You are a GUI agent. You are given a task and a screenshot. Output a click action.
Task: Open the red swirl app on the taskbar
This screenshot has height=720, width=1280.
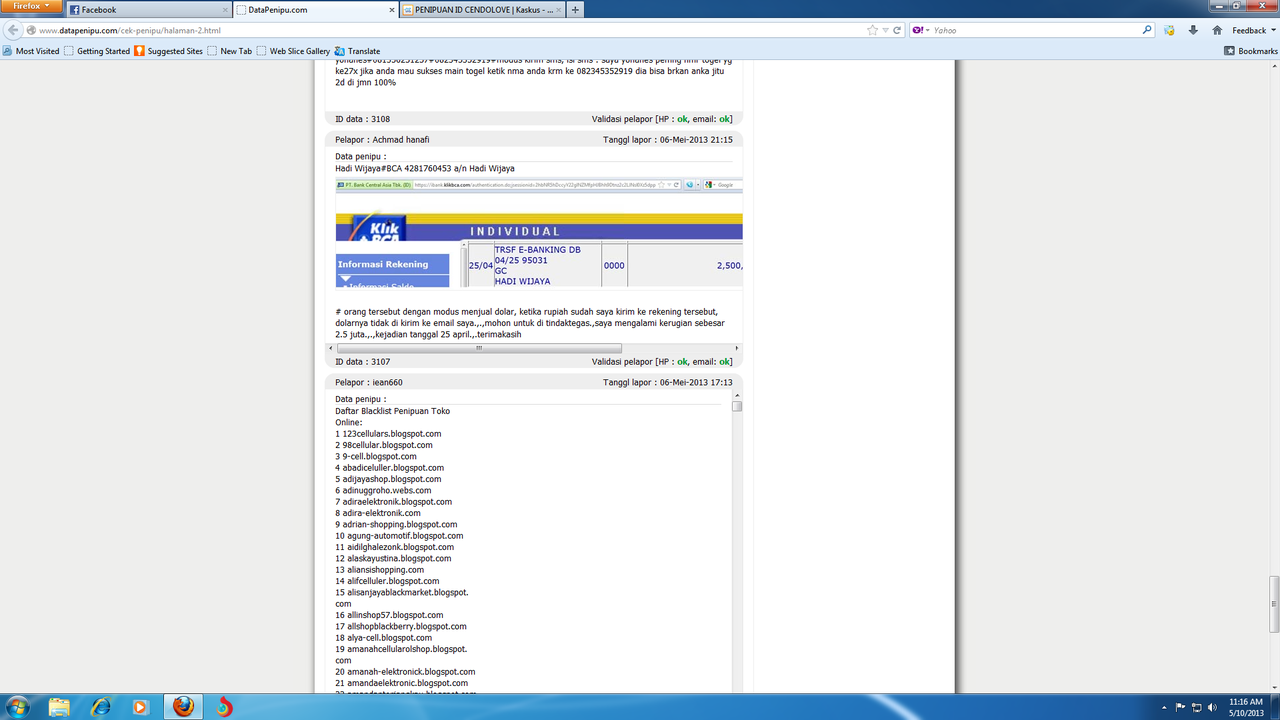[224, 706]
